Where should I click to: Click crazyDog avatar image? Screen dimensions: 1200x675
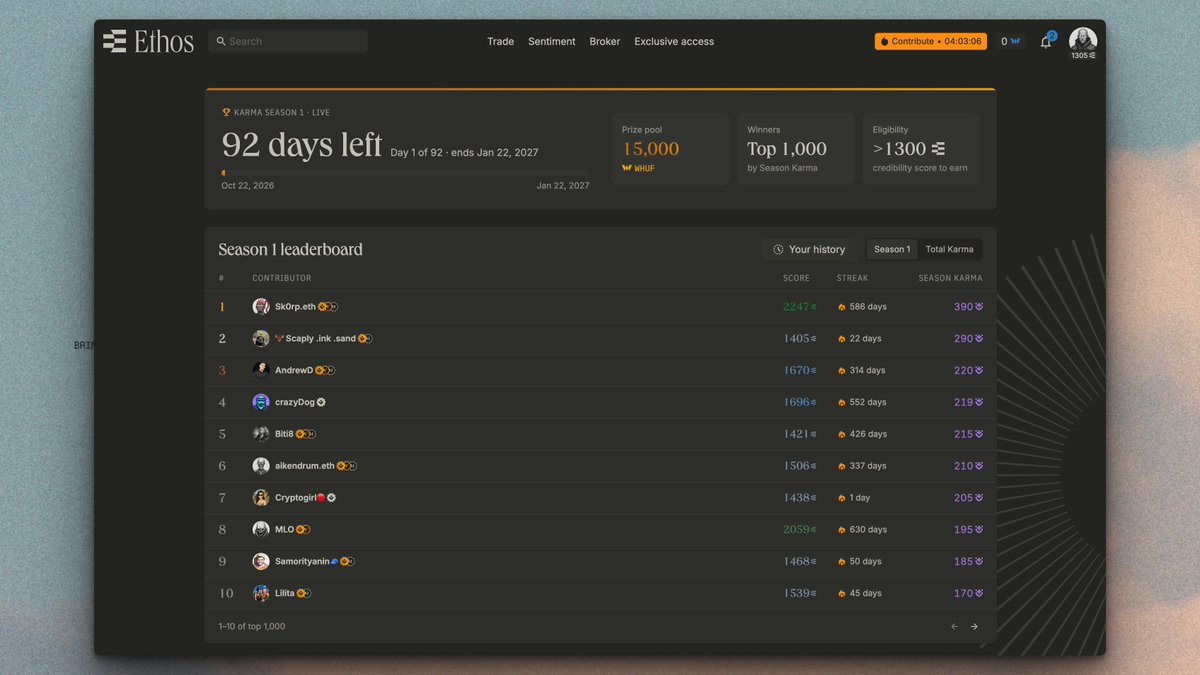tap(261, 402)
